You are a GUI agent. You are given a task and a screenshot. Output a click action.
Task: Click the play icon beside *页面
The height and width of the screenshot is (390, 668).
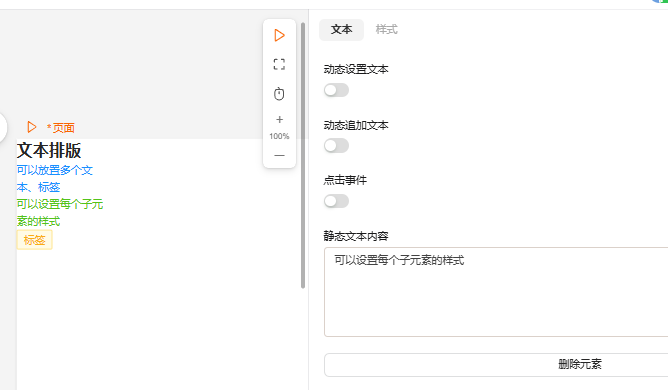pos(32,127)
